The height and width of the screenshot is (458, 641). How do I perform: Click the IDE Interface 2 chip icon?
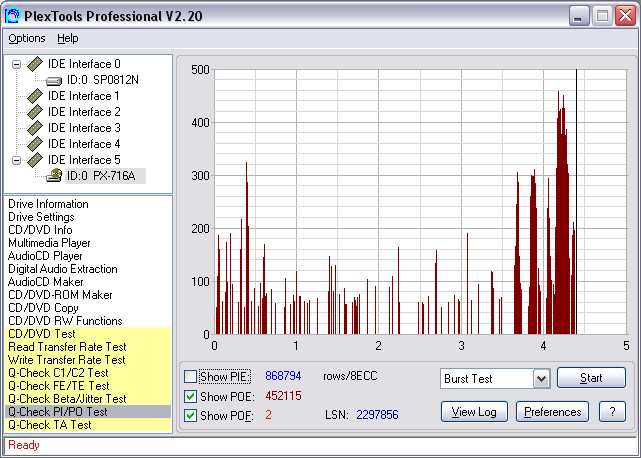click(35, 112)
